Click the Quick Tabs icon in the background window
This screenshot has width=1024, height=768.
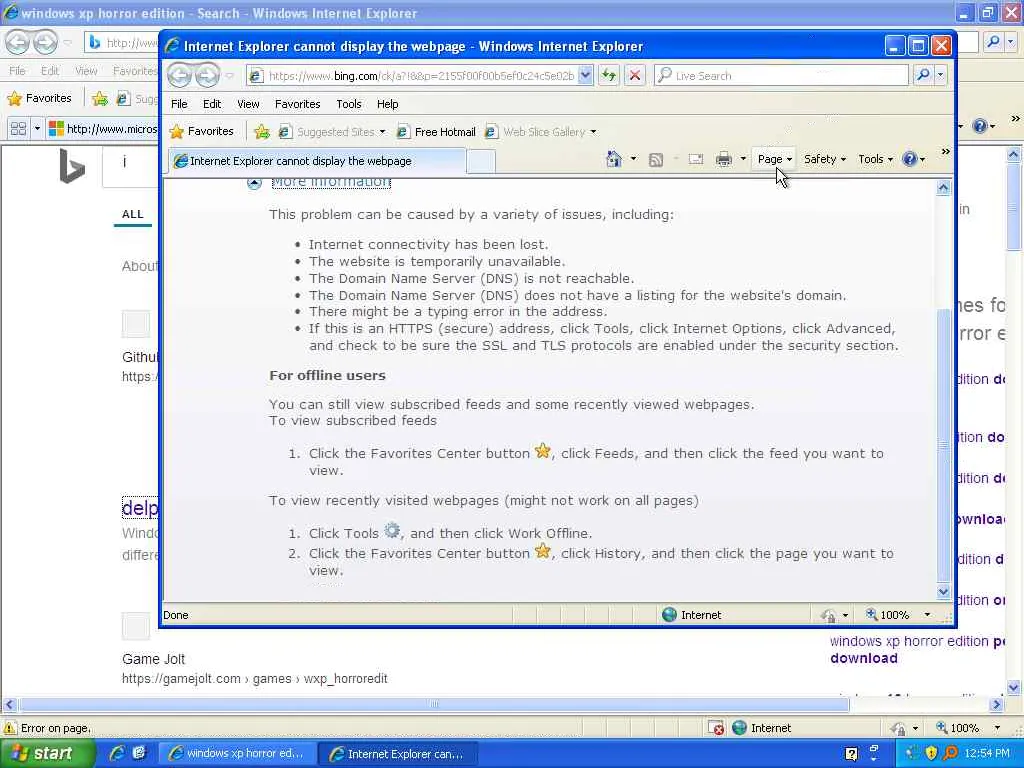[18, 128]
